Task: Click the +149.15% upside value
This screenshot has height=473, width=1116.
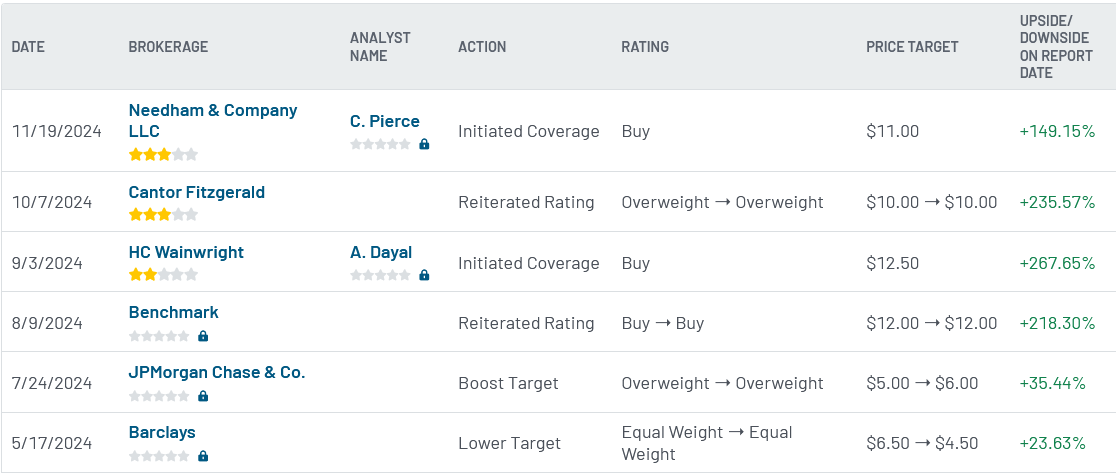Action: tap(1057, 132)
